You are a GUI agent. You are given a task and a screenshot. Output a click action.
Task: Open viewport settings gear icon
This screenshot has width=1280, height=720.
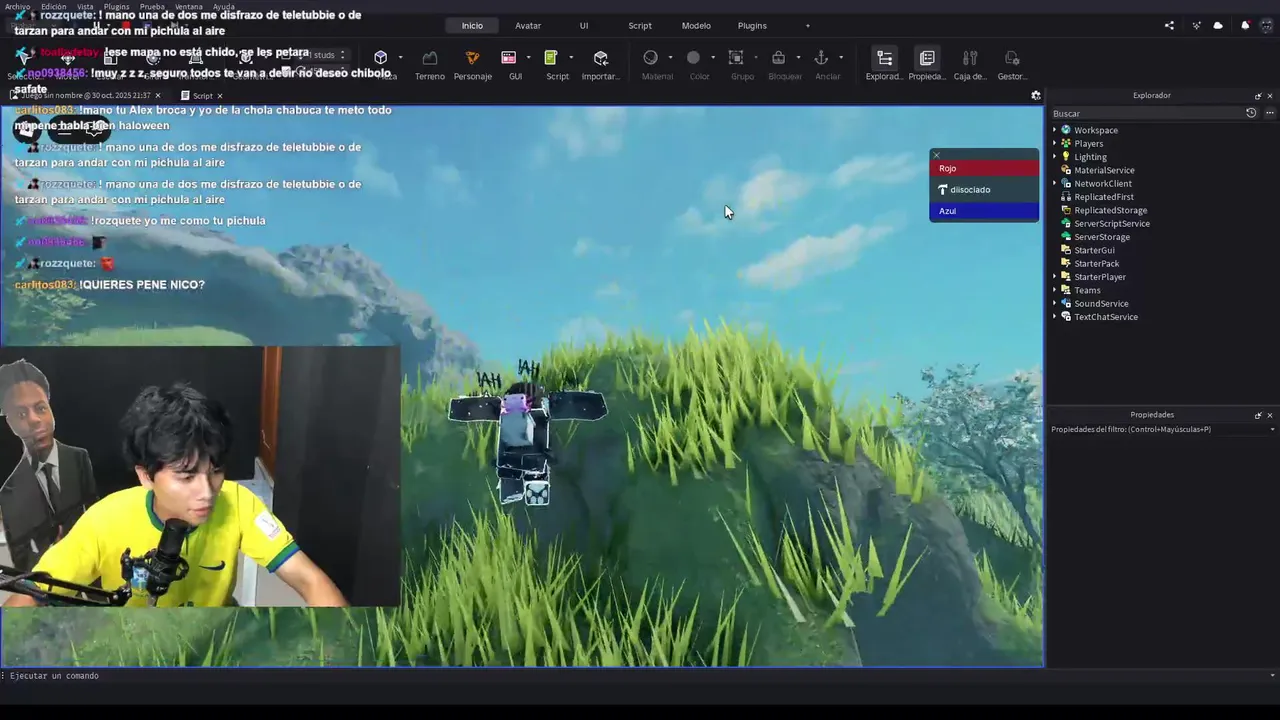tap(1036, 96)
